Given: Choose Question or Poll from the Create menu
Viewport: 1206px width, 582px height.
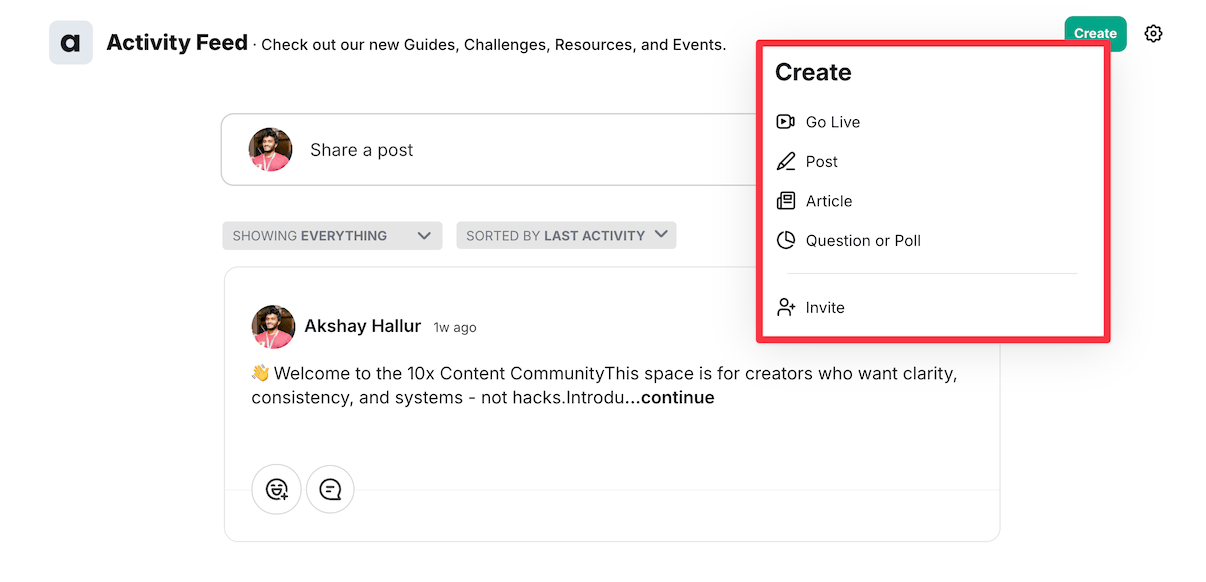Looking at the screenshot, I should (863, 241).
